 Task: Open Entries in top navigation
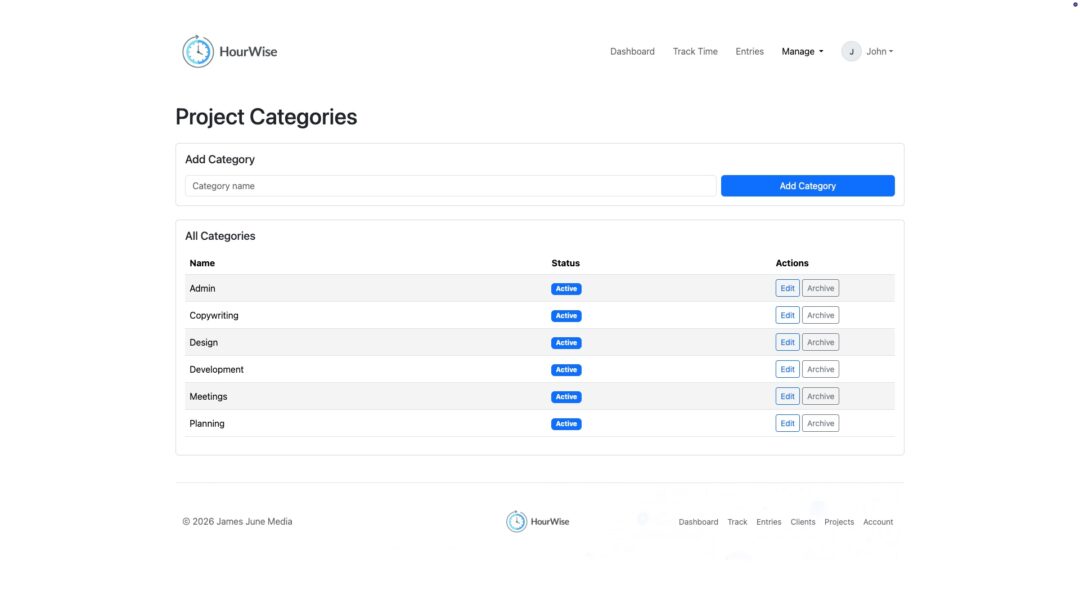point(749,52)
